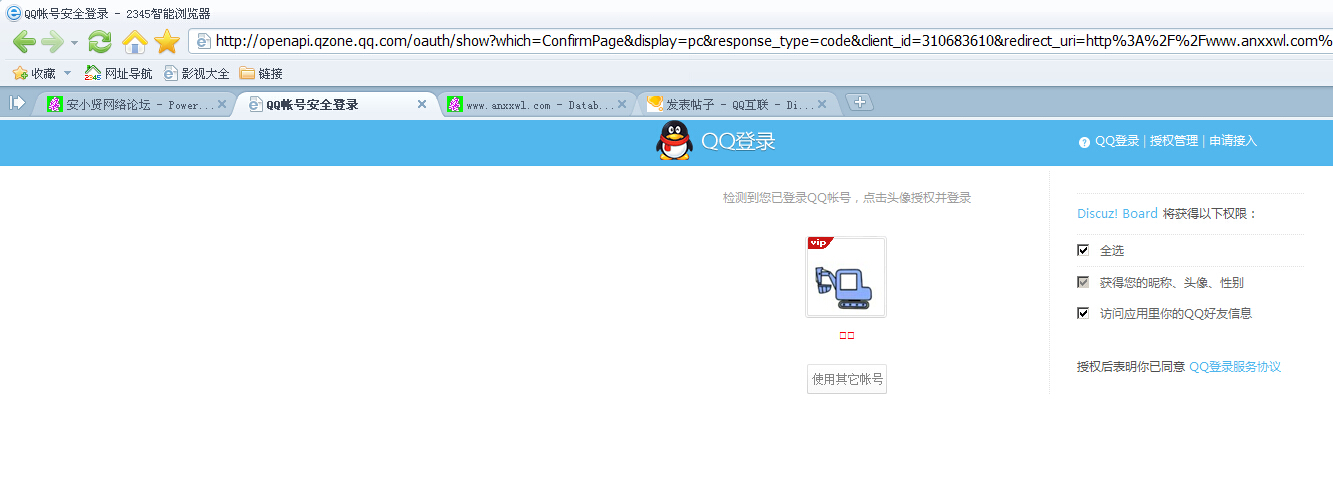Switch to www.anxxwl.com Database tab

tap(538, 104)
